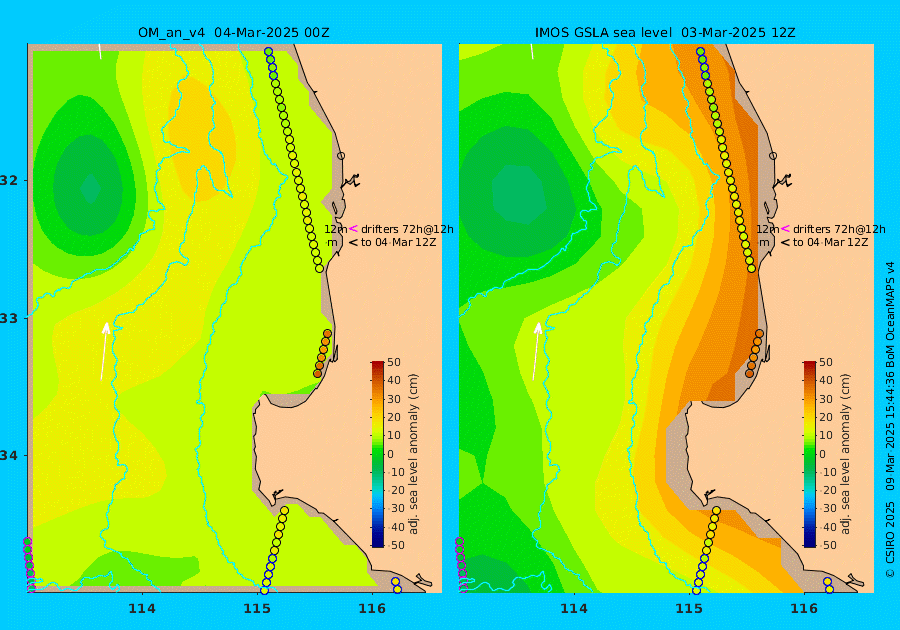Click the left map's sea level anomaly colorbar
The height and width of the screenshot is (630, 900).
coord(378,454)
